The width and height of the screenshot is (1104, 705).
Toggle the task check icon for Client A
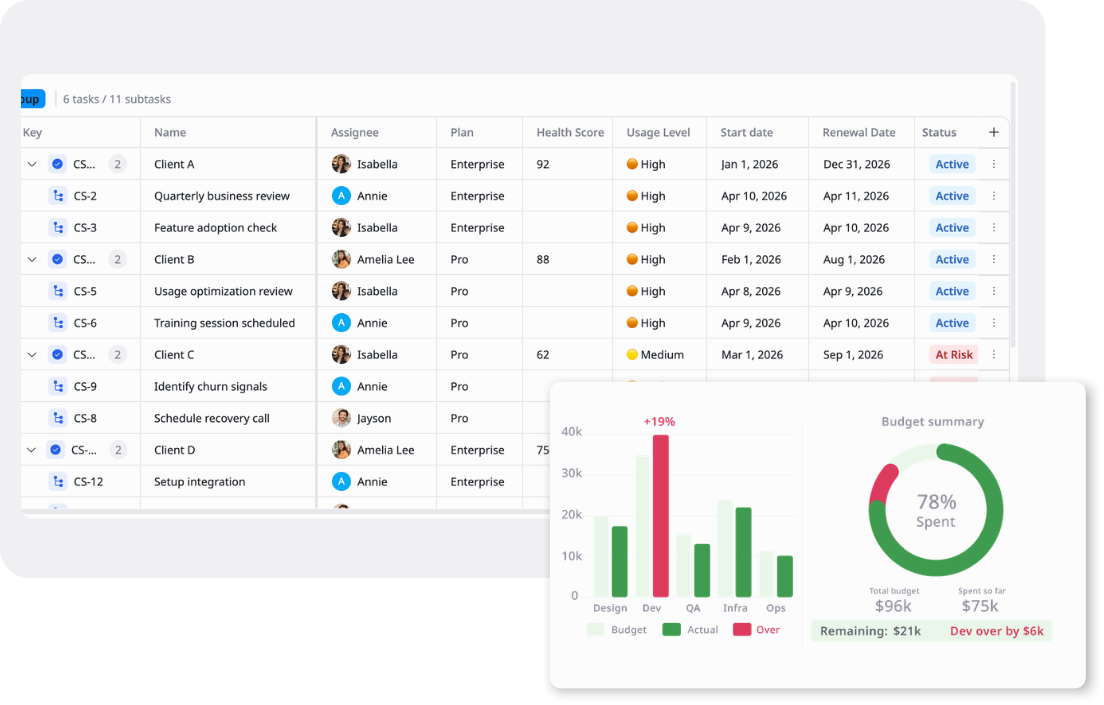pyautogui.click(x=57, y=164)
